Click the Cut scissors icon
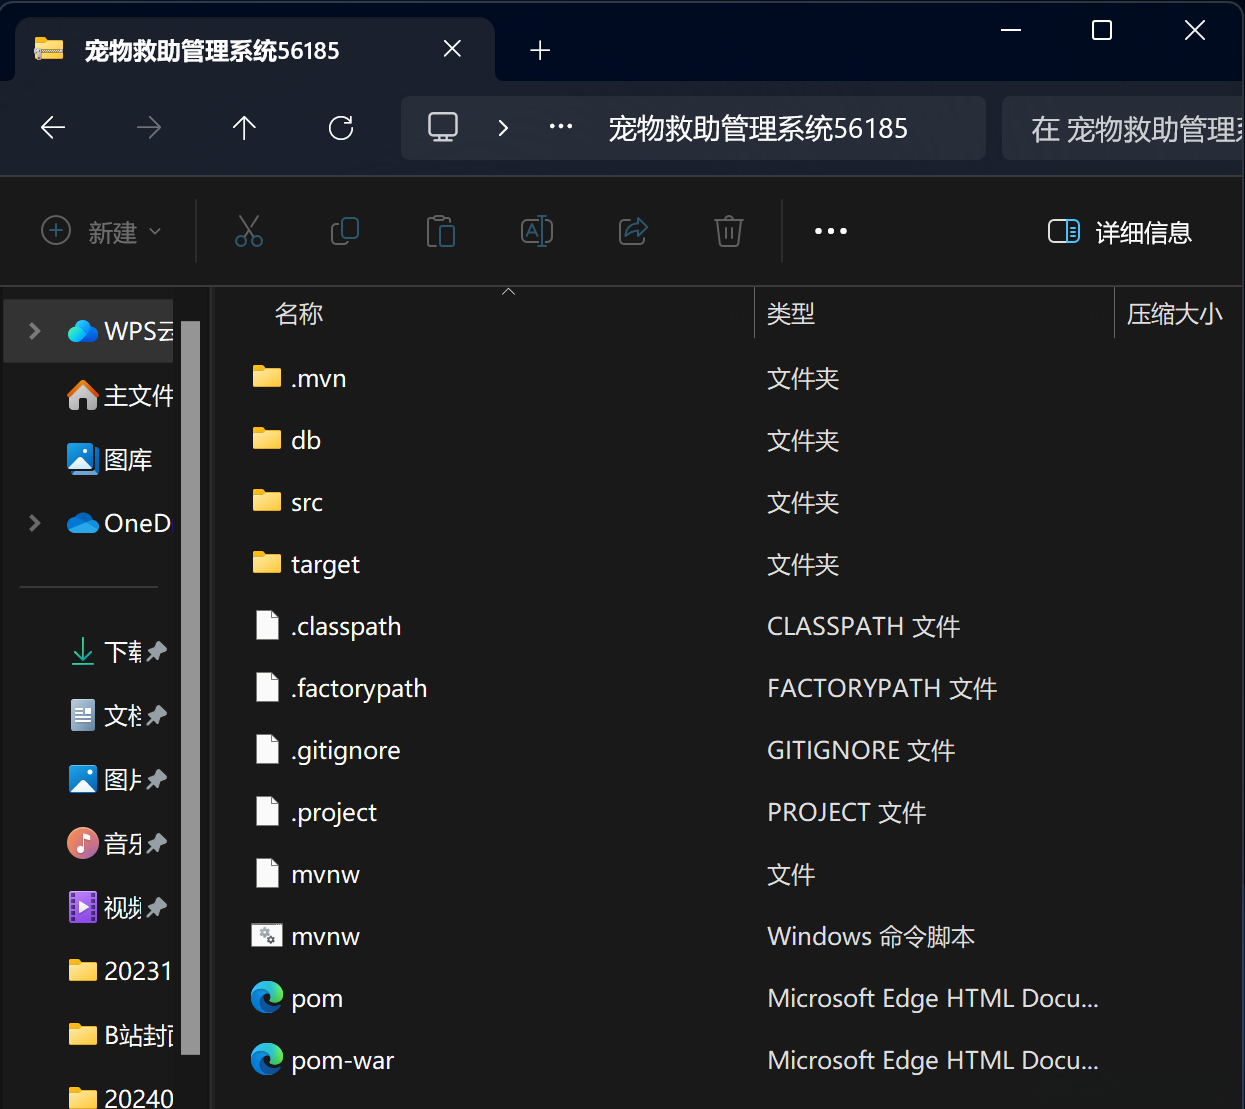1245x1109 pixels. pos(249,231)
